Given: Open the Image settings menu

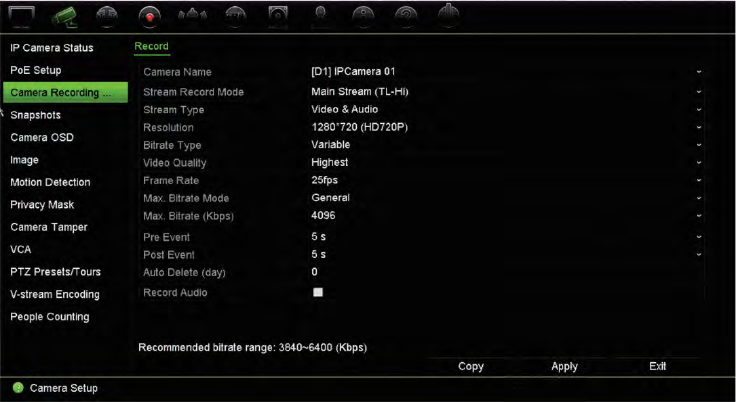Looking at the screenshot, I should click(x=24, y=160).
